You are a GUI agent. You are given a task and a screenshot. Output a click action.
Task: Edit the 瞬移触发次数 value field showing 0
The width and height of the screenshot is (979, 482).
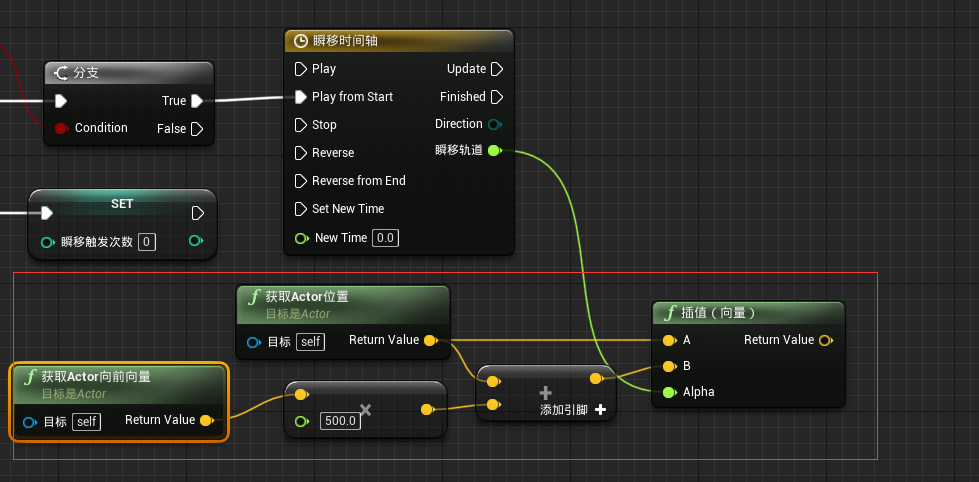click(x=147, y=242)
